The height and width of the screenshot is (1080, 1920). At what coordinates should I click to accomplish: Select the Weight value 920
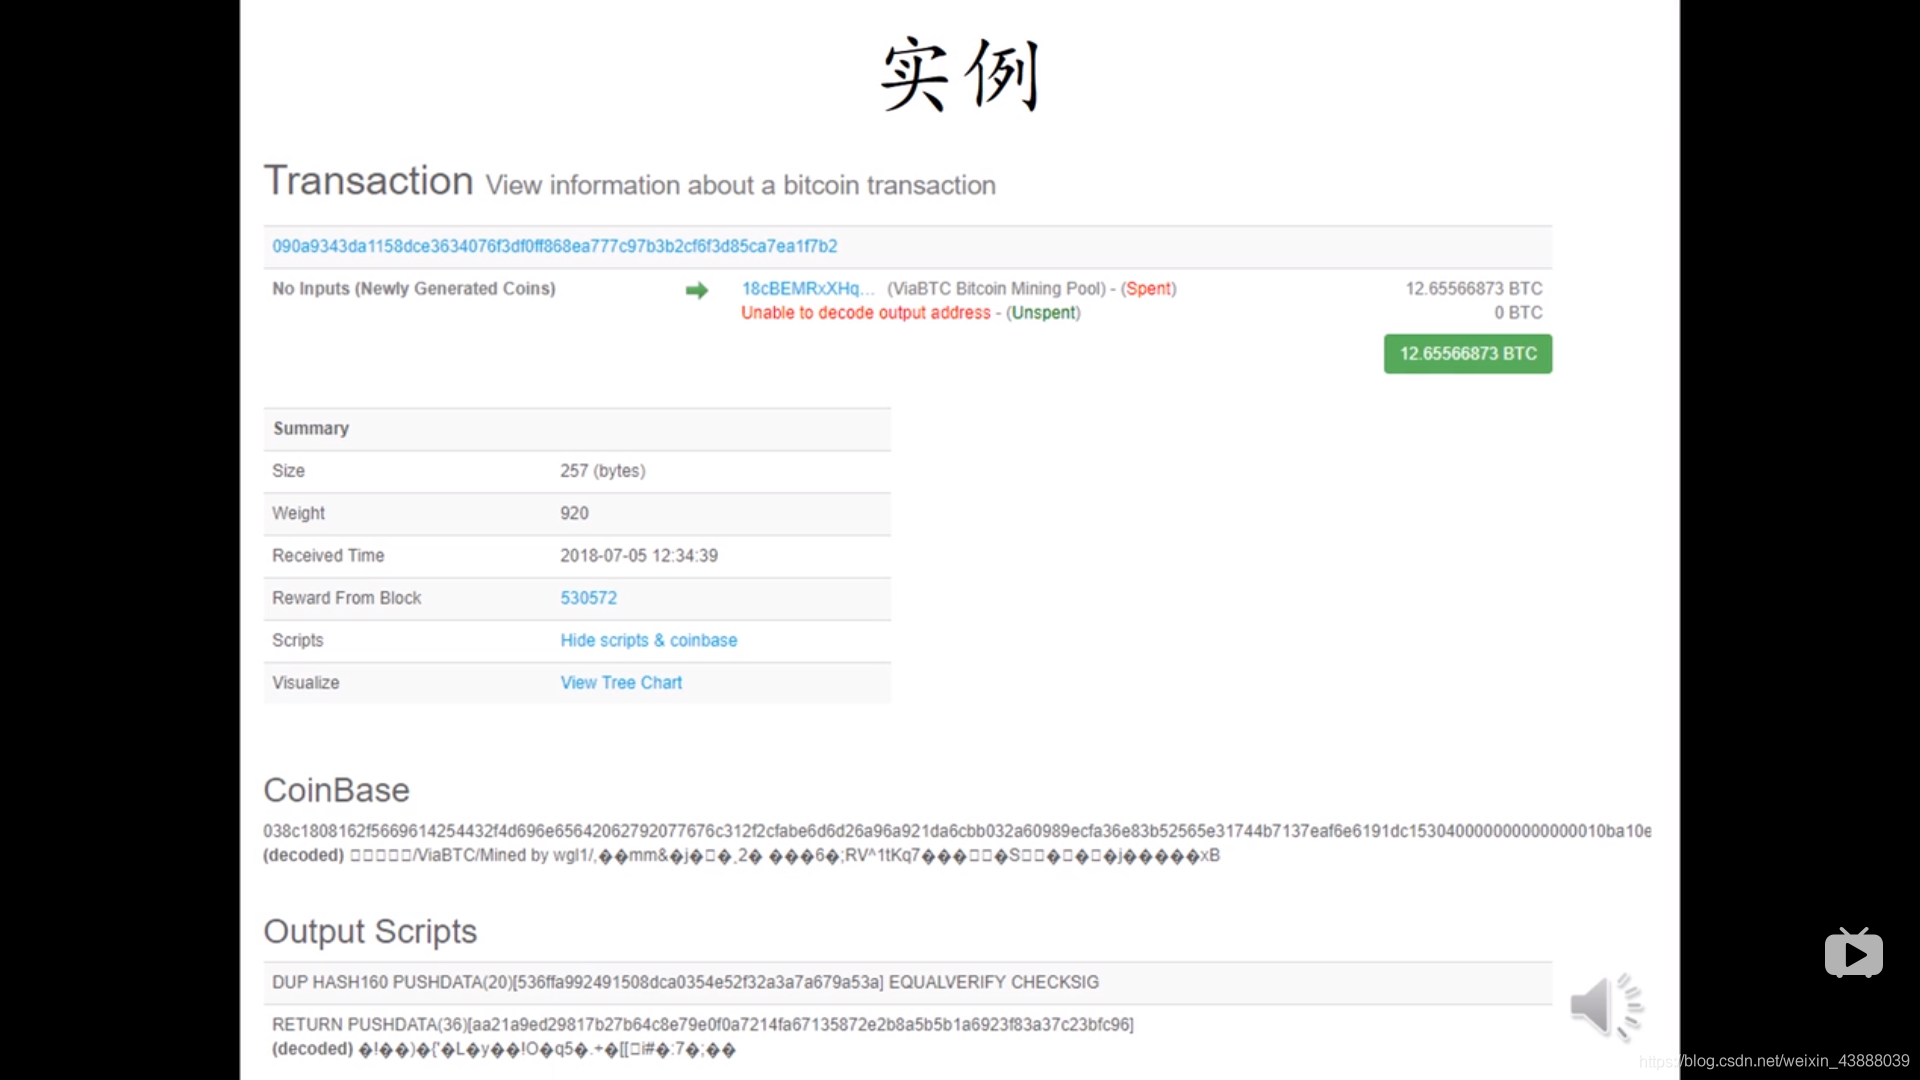pyautogui.click(x=574, y=513)
